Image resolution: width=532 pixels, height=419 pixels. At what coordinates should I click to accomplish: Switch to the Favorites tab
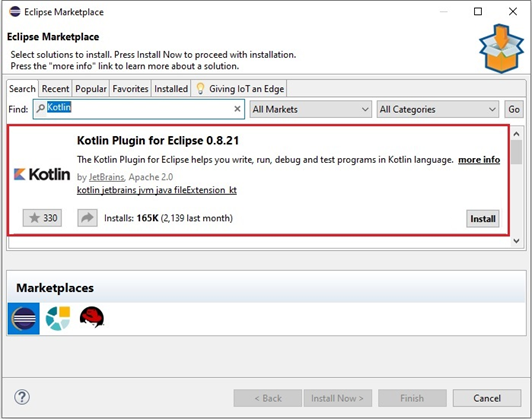pos(130,89)
